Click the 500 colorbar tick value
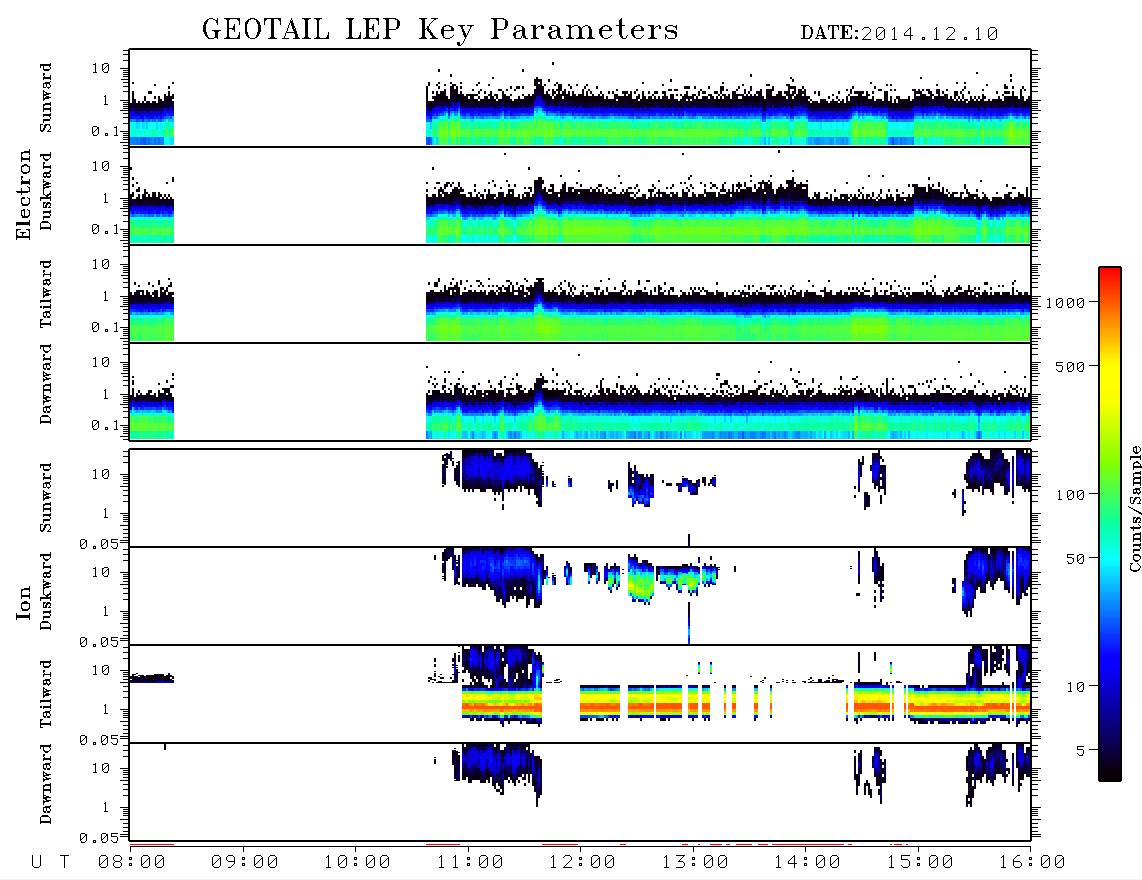 [x=1070, y=366]
